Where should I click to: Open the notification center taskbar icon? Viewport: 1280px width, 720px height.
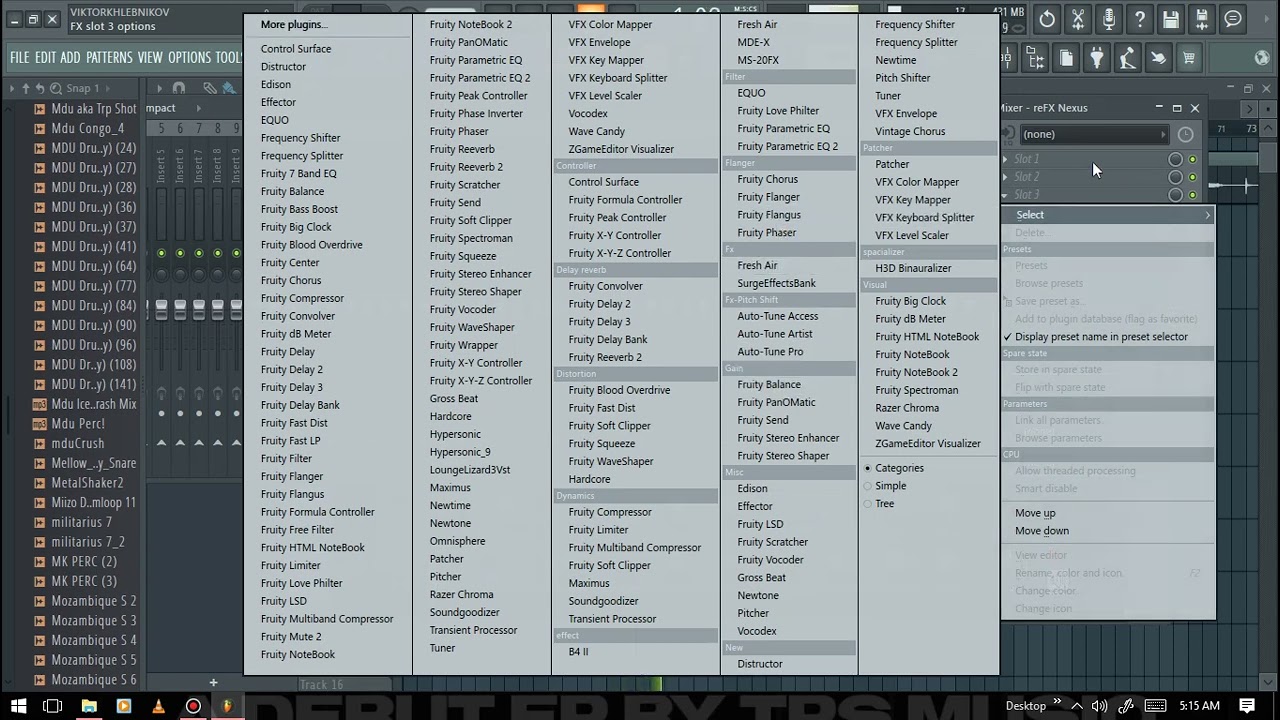click(1247, 706)
